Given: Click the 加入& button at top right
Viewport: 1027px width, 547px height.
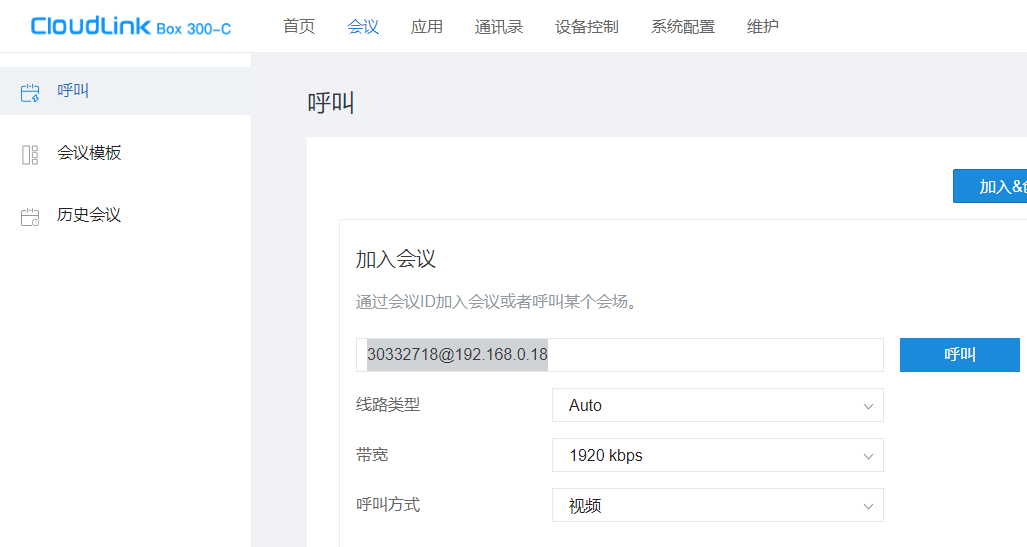Looking at the screenshot, I should point(990,186).
